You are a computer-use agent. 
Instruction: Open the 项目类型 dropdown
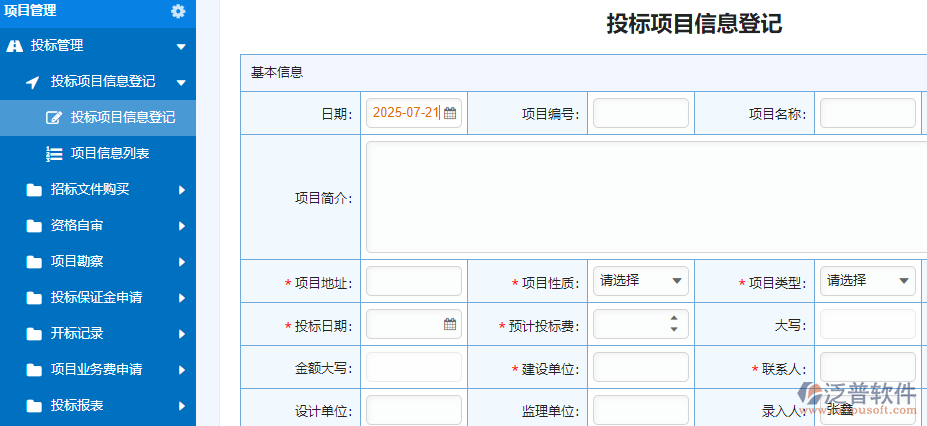click(867, 281)
